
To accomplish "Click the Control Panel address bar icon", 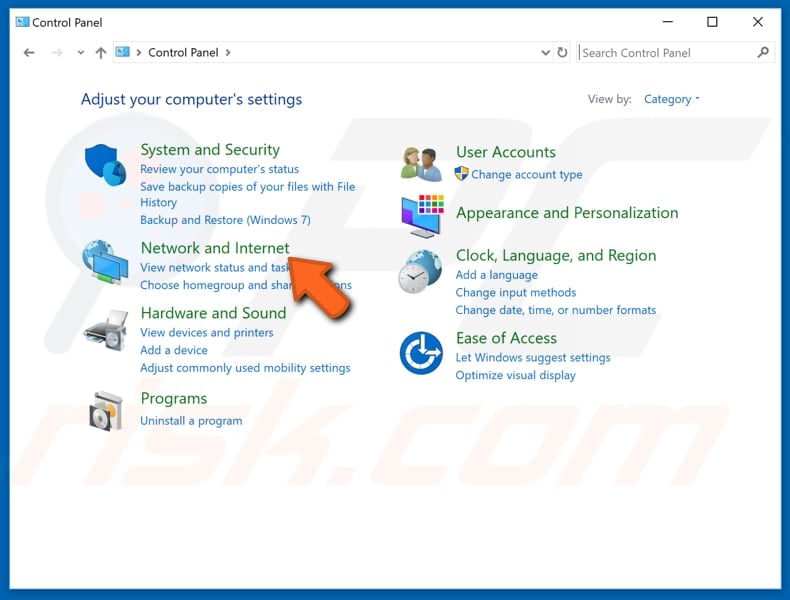I will click(122, 52).
